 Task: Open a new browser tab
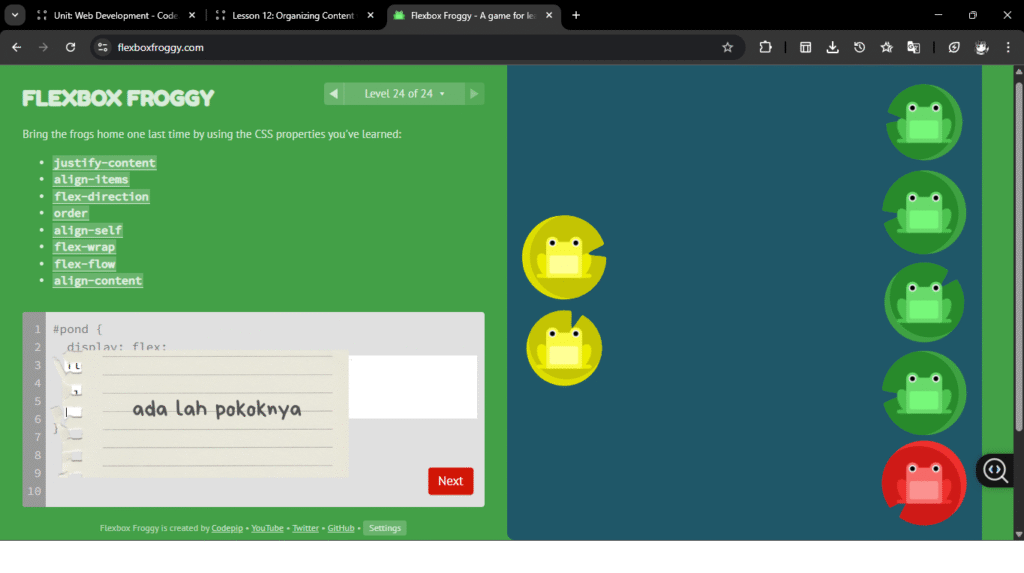pyautogui.click(x=576, y=15)
